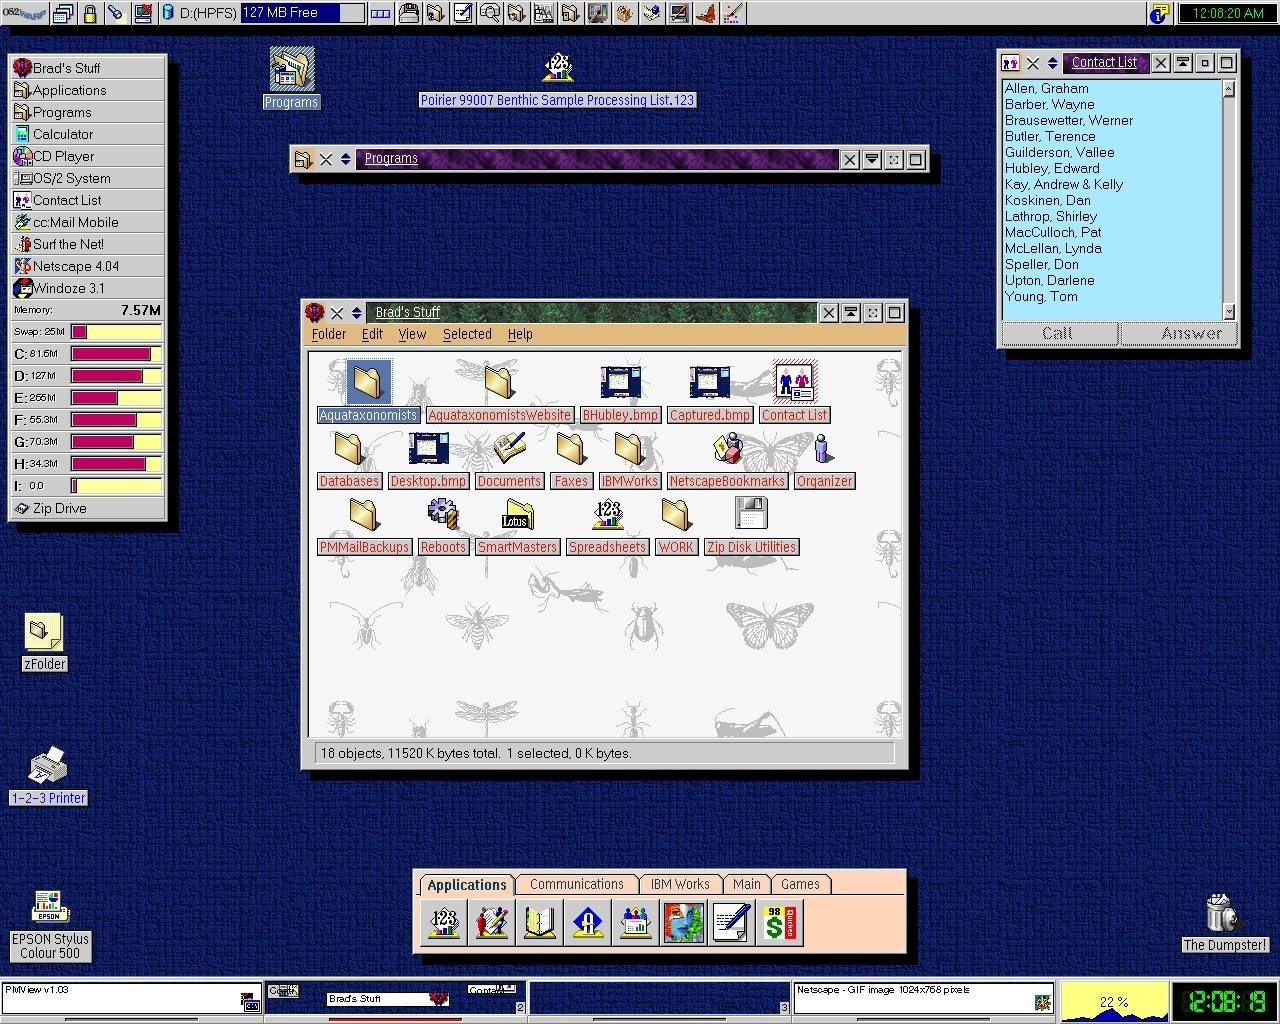Click the information icon beside the clock
The height and width of the screenshot is (1024, 1280).
(x=1160, y=13)
